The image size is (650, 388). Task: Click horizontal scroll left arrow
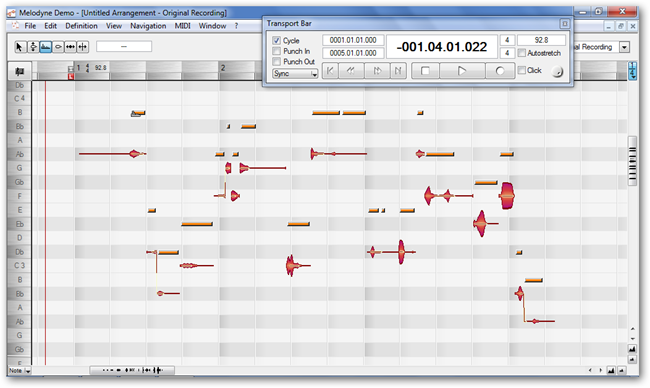click(x=590, y=370)
